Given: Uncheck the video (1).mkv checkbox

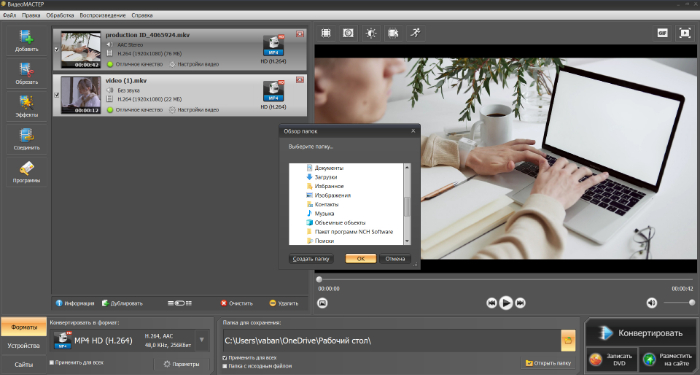Looking at the screenshot, I should click(x=56, y=95).
